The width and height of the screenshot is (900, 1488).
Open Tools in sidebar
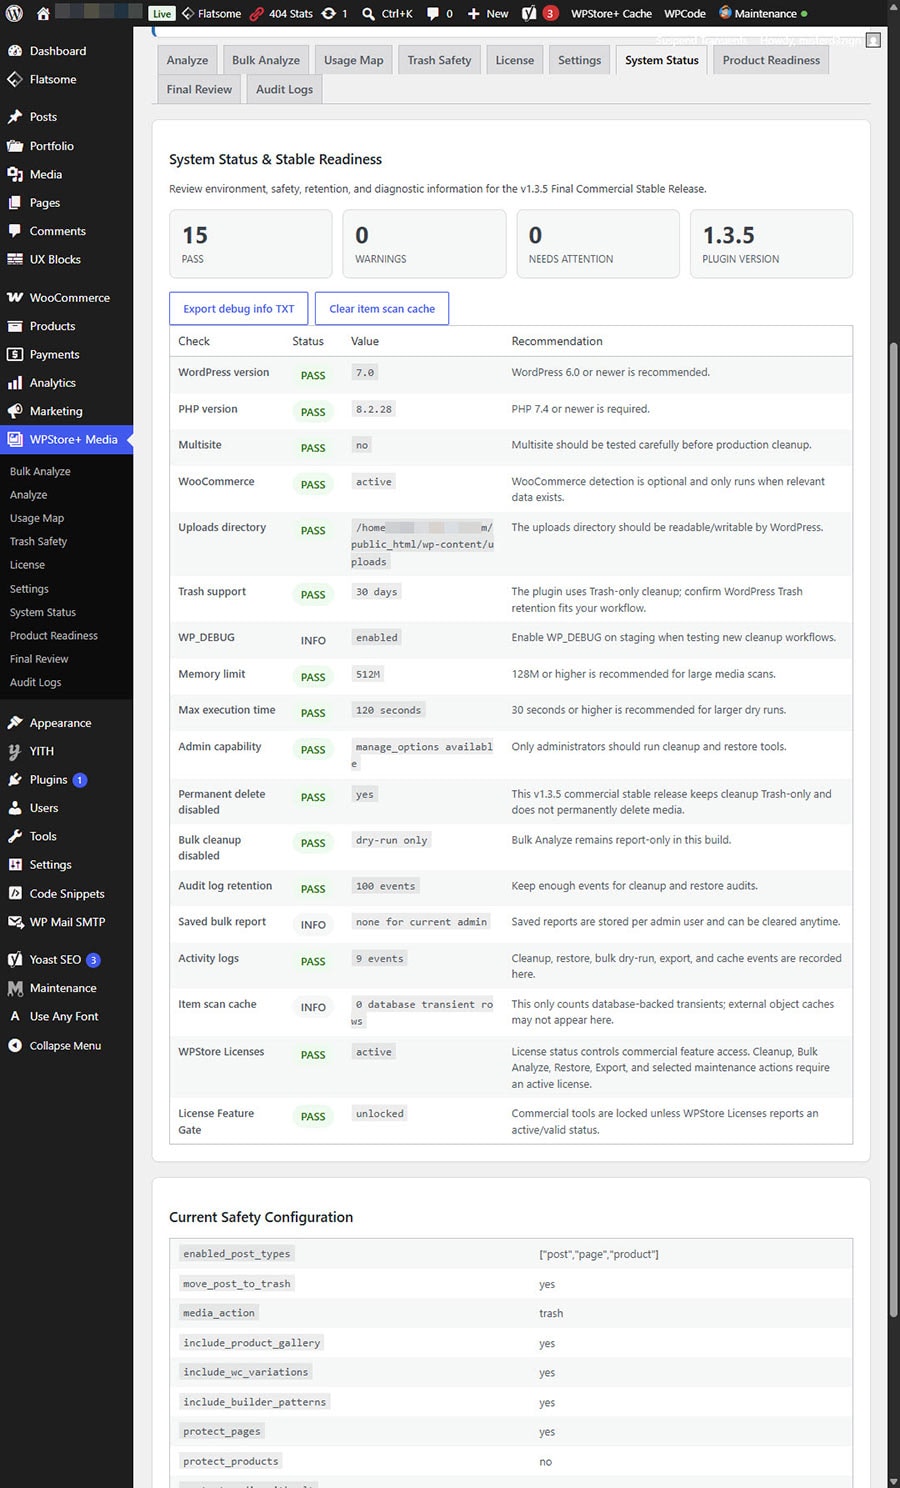(x=43, y=836)
